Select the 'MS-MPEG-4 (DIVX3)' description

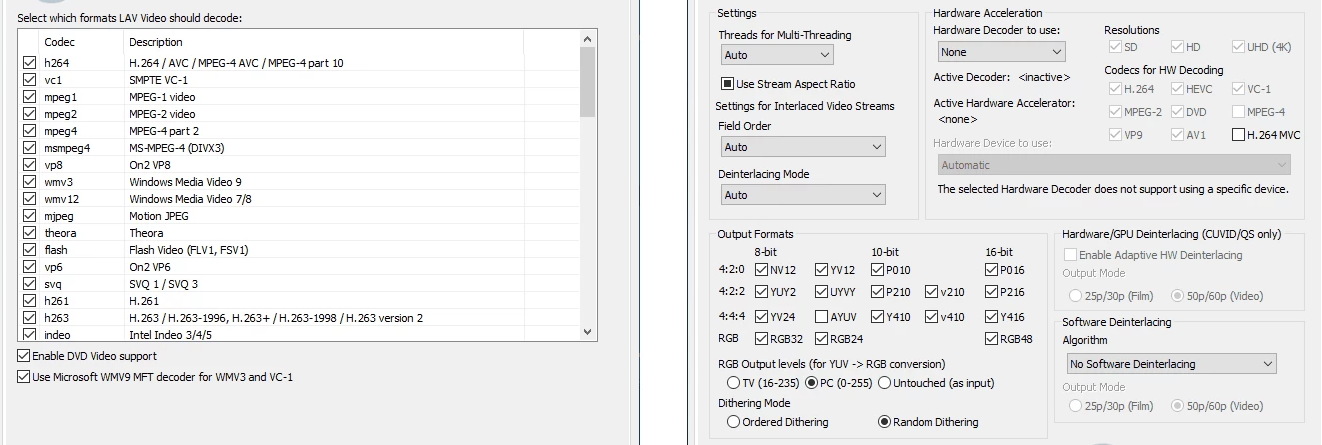(177, 148)
